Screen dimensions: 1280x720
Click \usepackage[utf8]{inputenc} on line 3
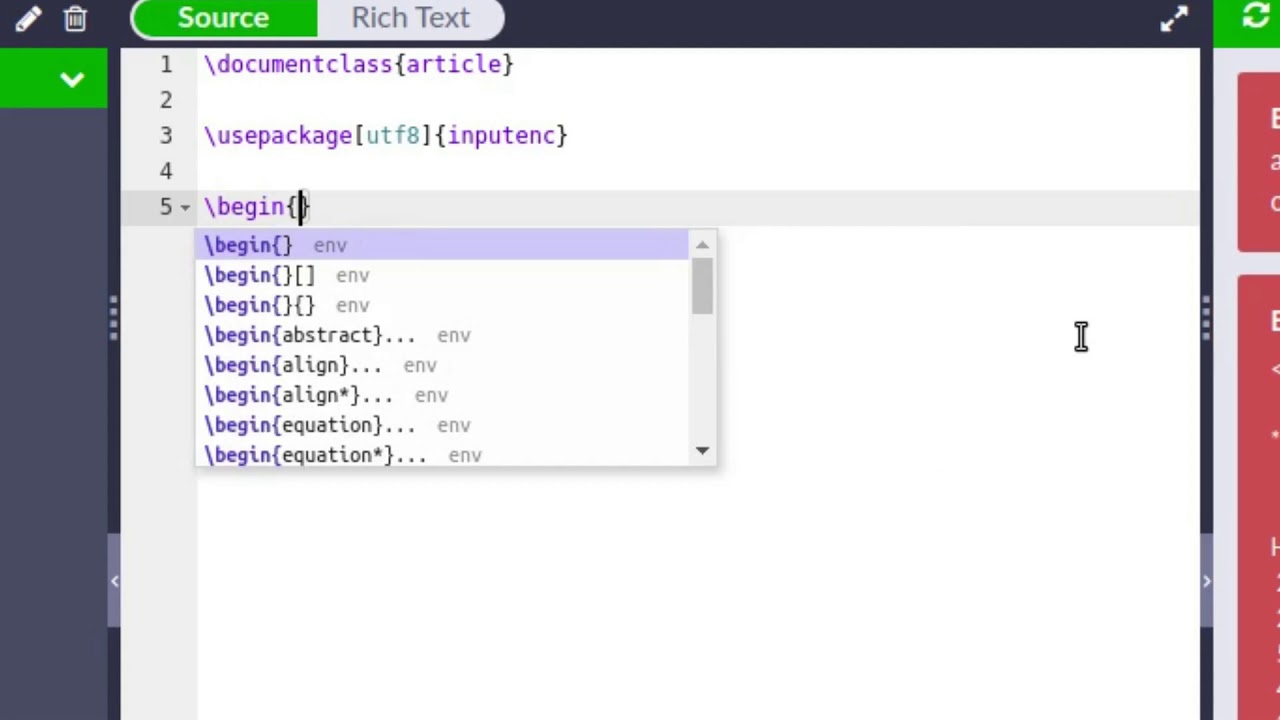tap(385, 136)
